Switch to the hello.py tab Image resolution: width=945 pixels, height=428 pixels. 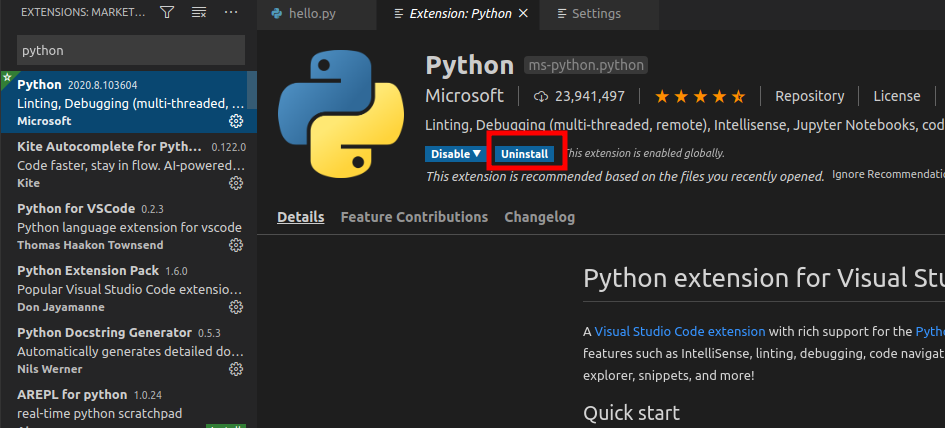[316, 14]
